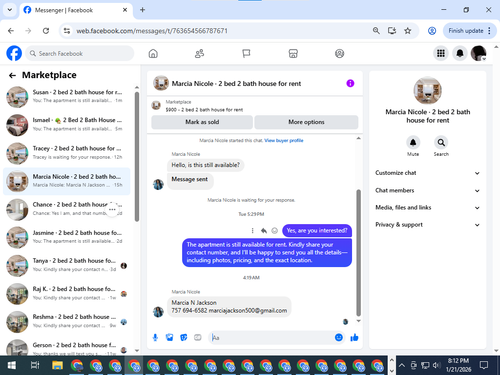Click the Mark as sold button

point(202,122)
